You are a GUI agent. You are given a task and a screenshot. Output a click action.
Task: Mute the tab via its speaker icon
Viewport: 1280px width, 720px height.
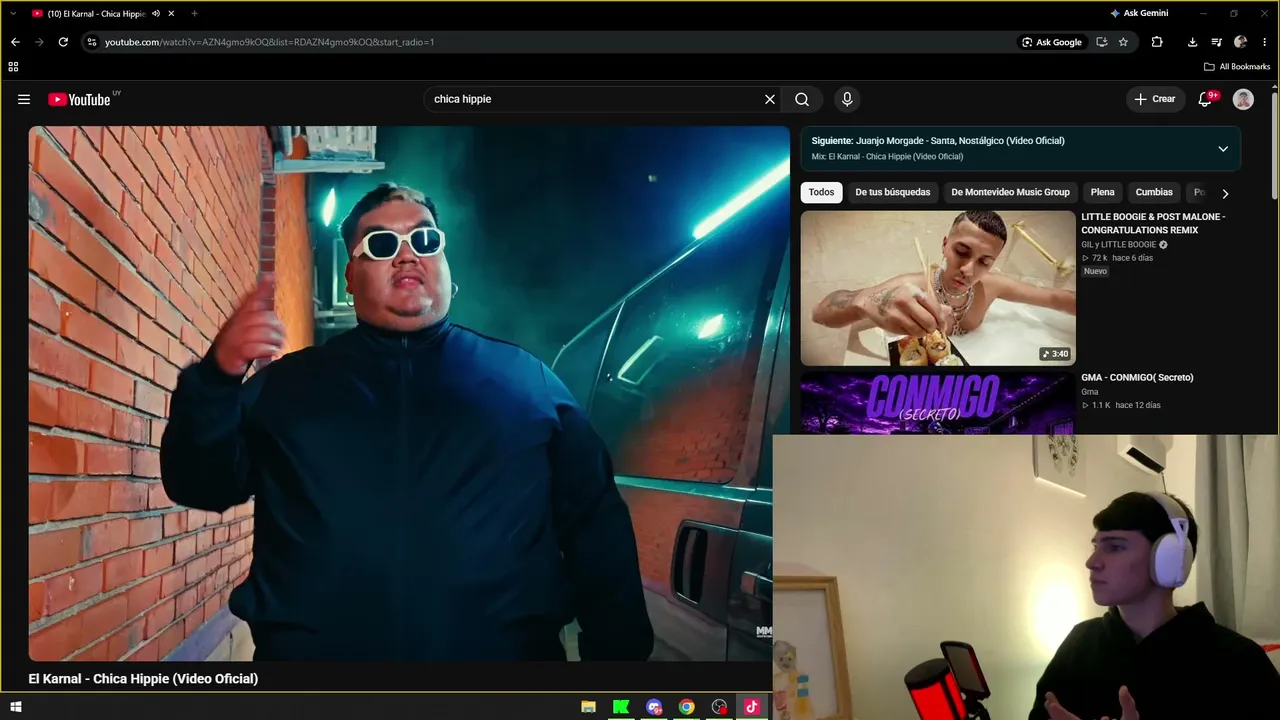(156, 14)
